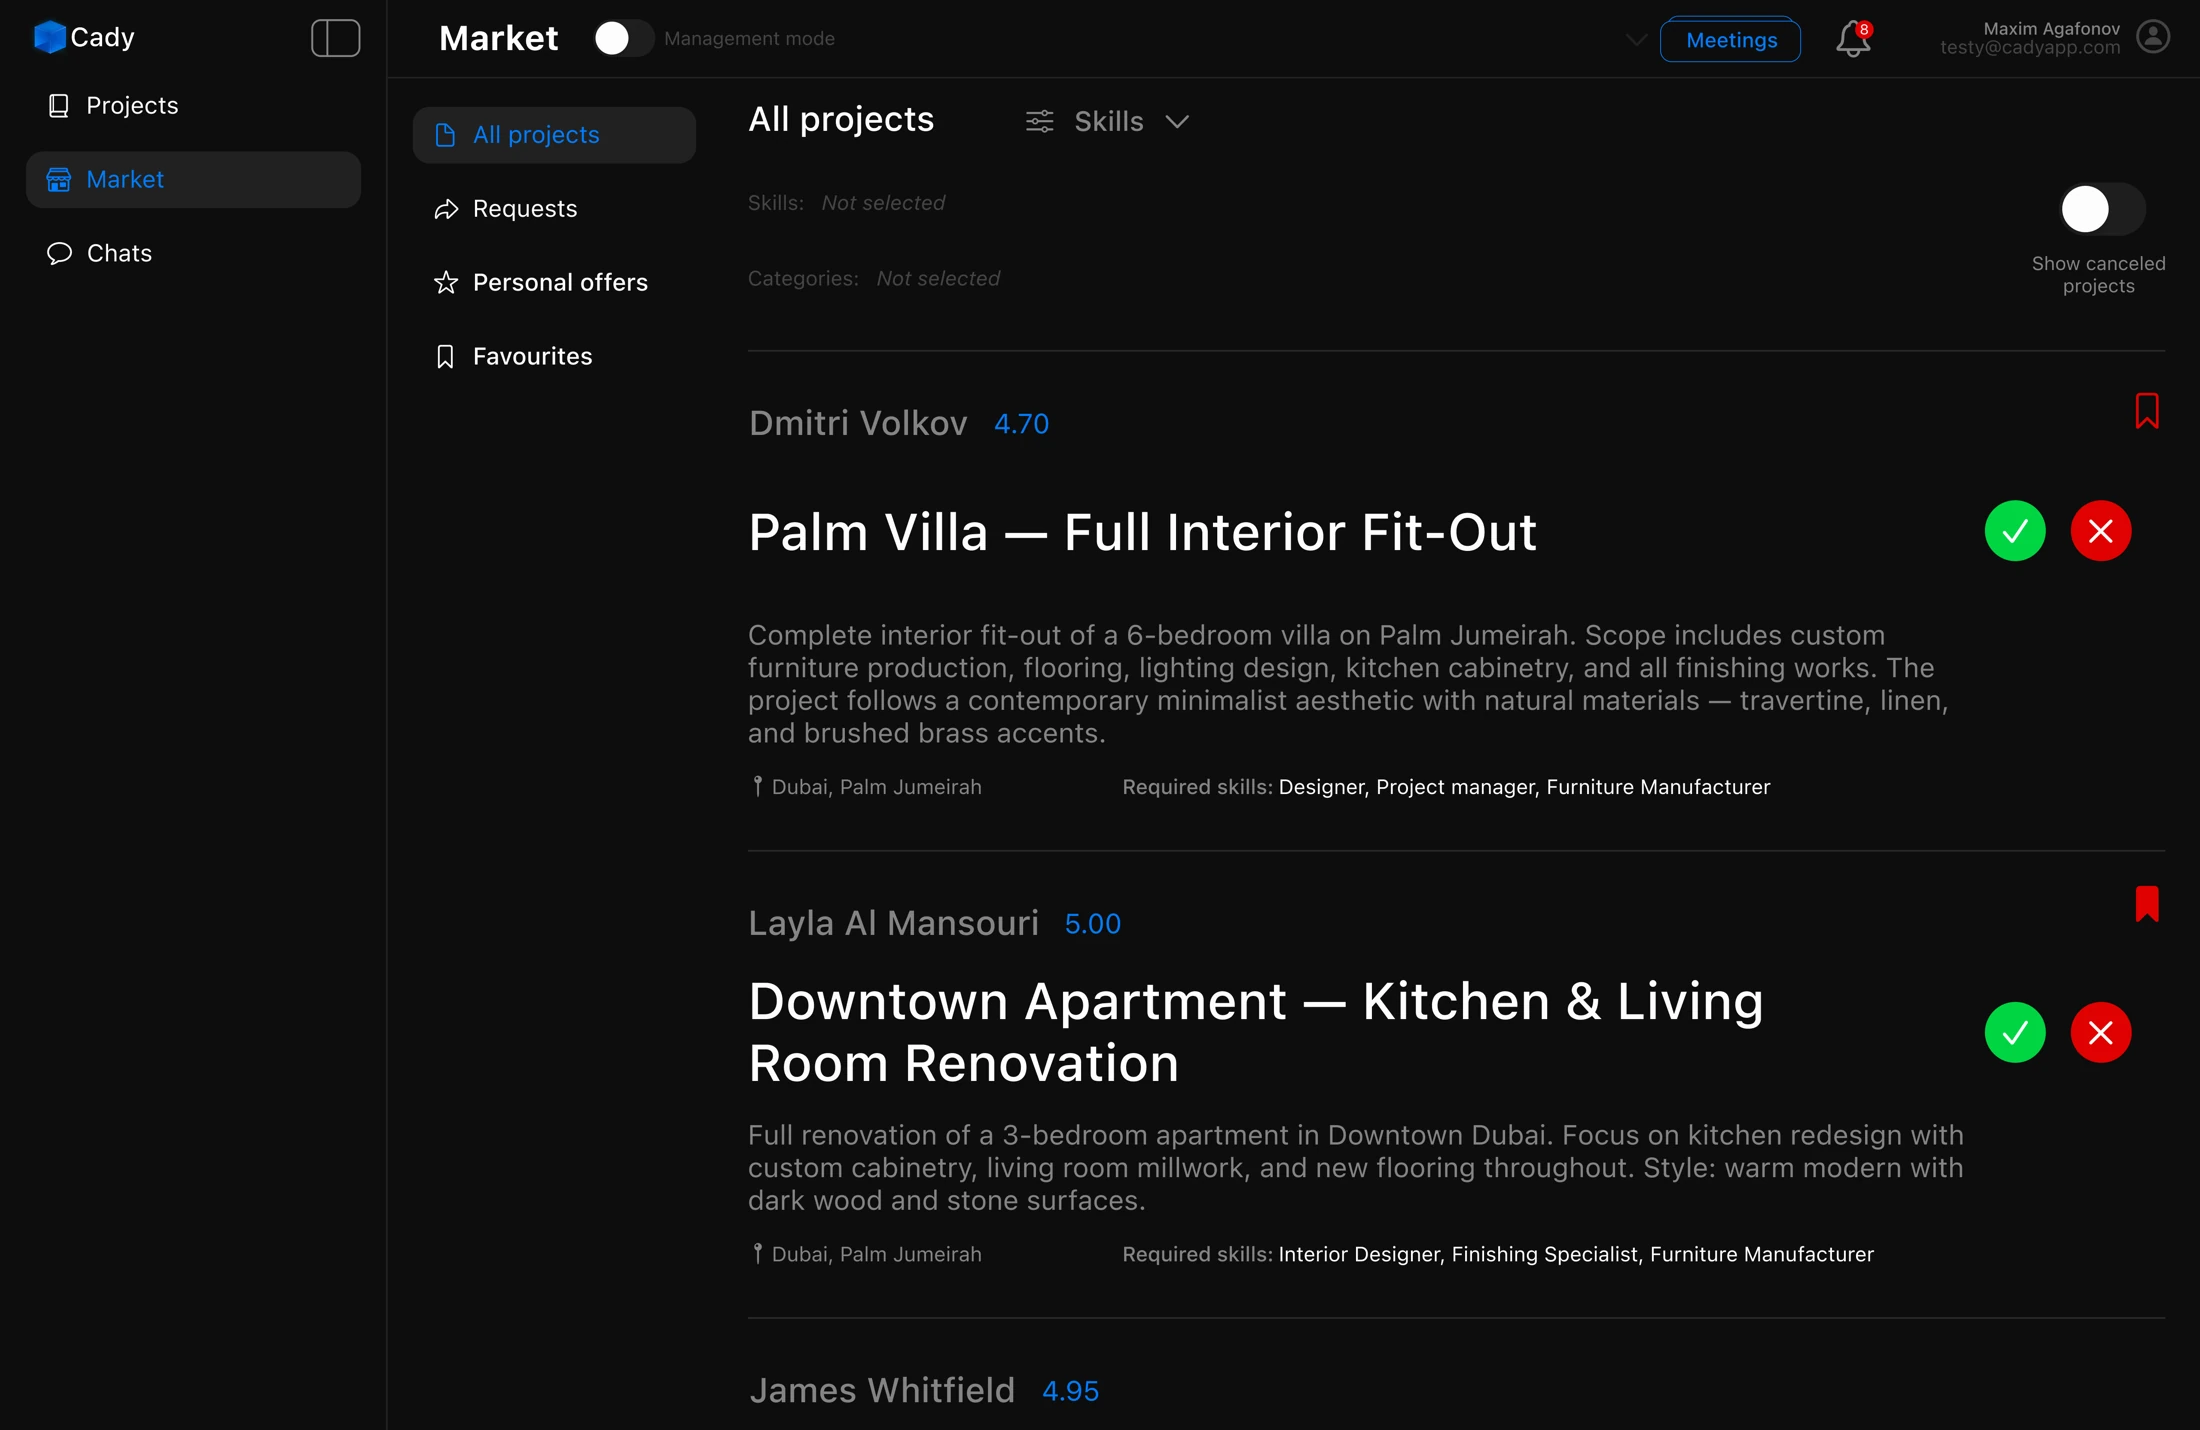Viewport: 2200px width, 1430px height.
Task: Click the Maxim Agafonov user name
Action: [x=2052, y=29]
